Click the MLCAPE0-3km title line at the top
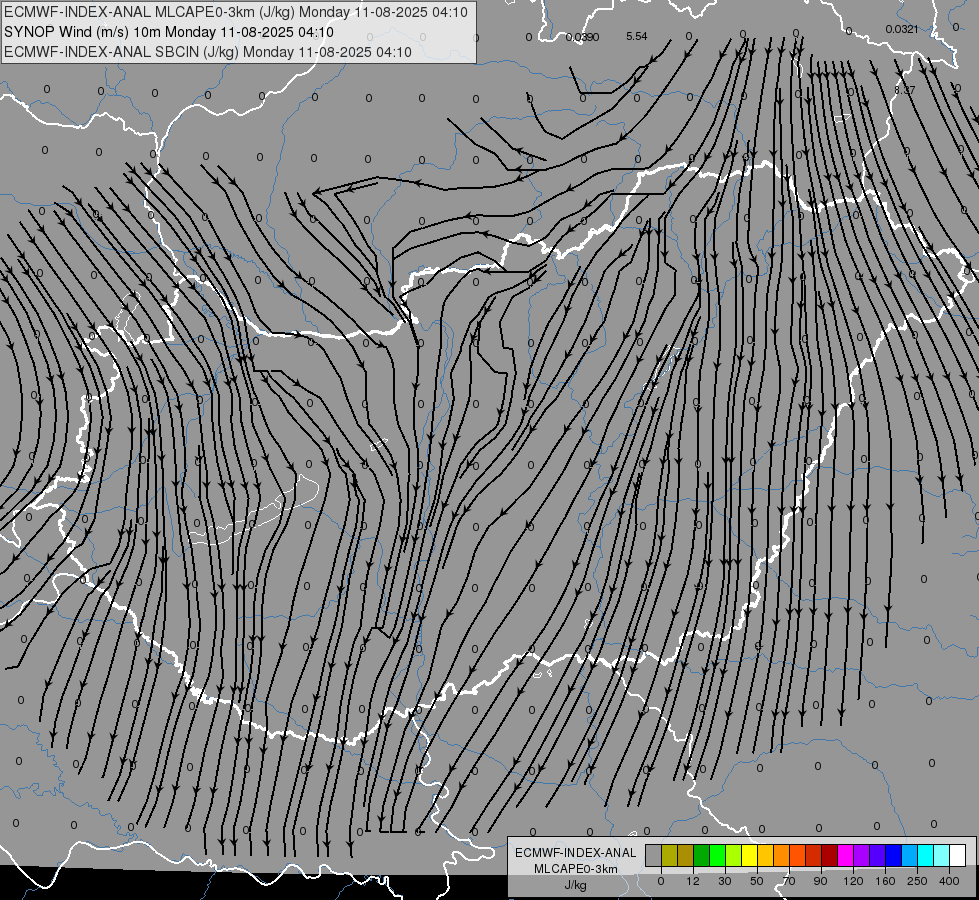The width and height of the screenshot is (979, 900). 236,12
